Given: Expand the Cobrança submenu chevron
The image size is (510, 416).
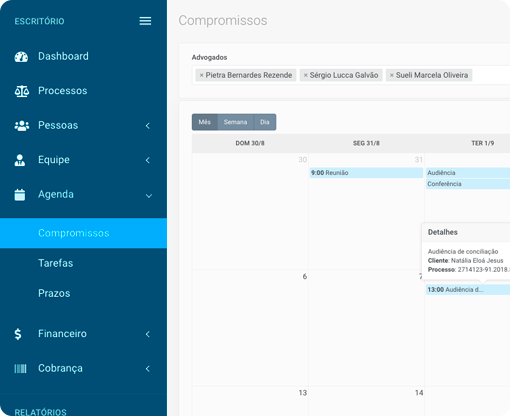Looking at the screenshot, I should coord(148,369).
